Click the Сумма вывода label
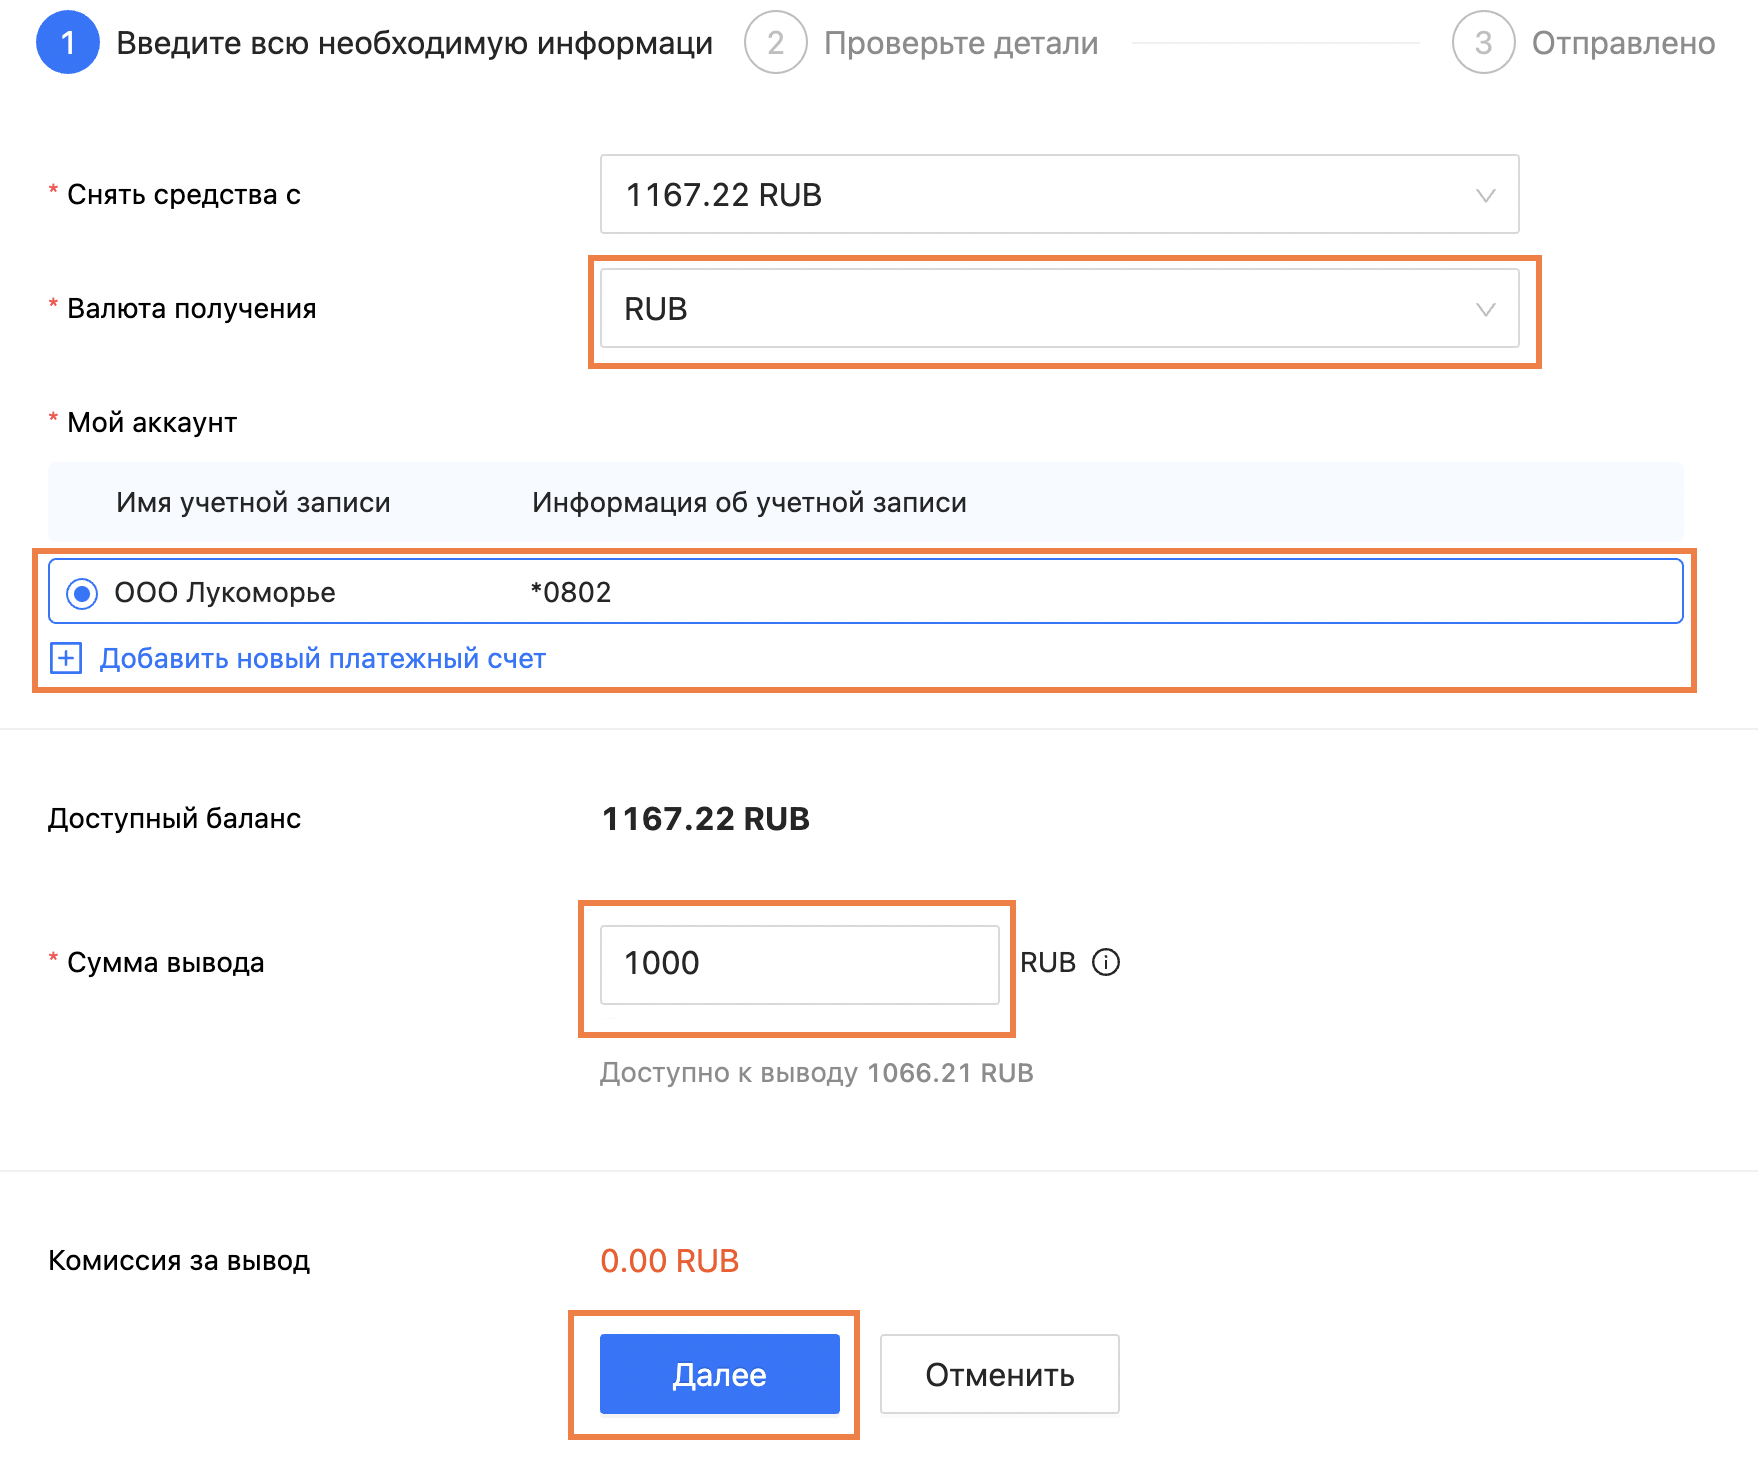This screenshot has width=1758, height=1462. coord(166,962)
